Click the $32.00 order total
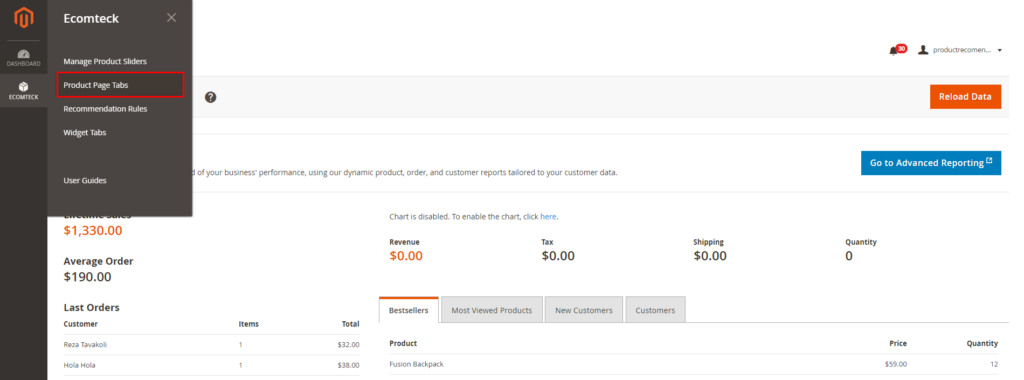 click(x=348, y=345)
